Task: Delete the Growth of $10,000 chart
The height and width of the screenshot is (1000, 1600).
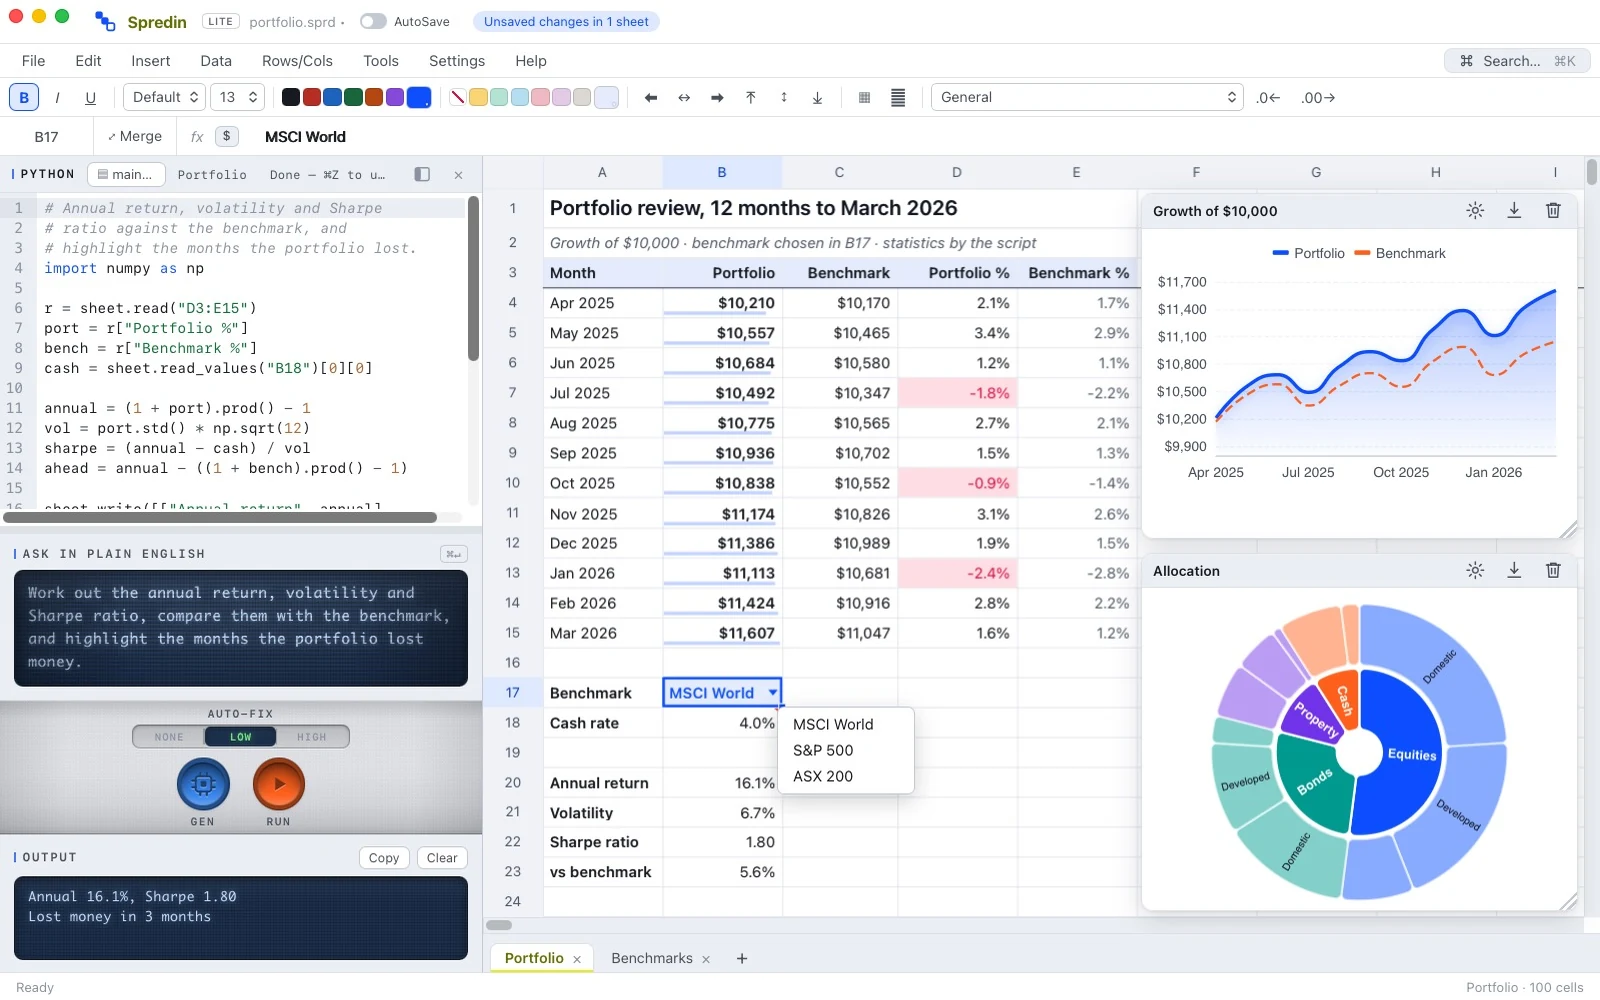Action: (1553, 210)
